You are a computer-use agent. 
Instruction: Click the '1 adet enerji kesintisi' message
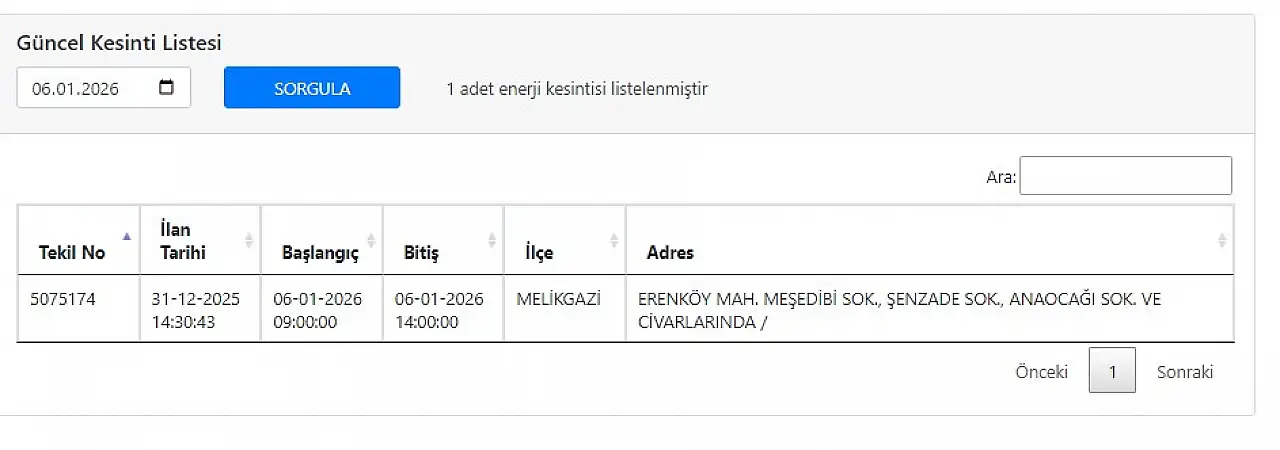tap(577, 89)
